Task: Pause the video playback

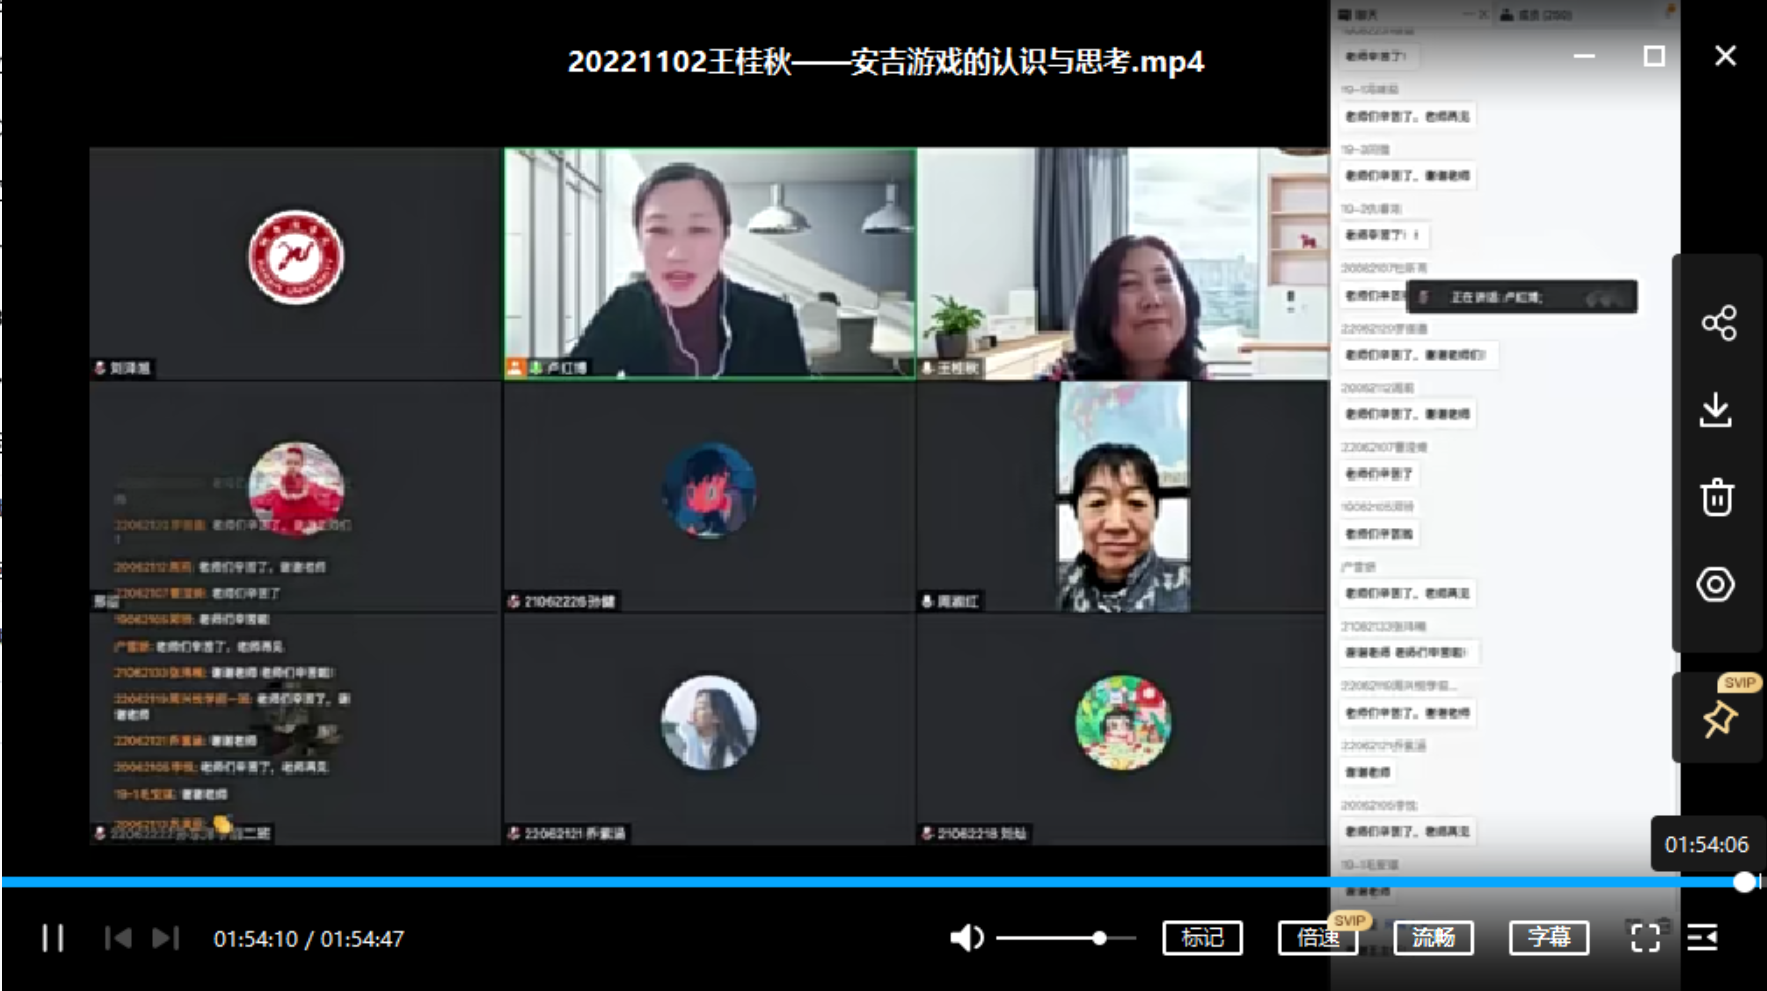Action: [x=53, y=938]
